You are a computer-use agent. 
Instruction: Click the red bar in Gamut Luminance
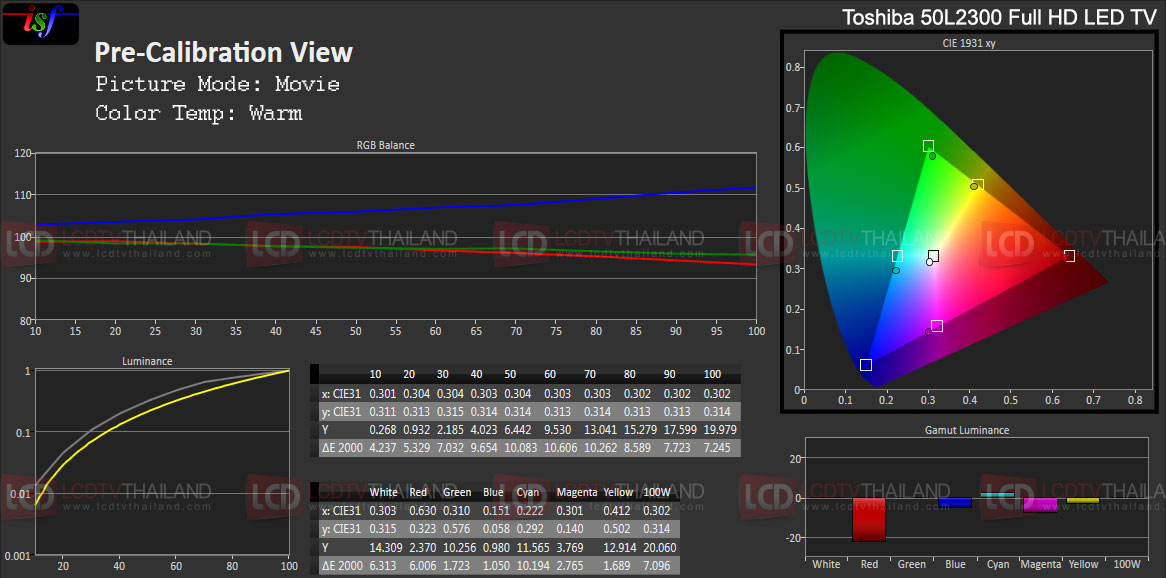click(869, 519)
